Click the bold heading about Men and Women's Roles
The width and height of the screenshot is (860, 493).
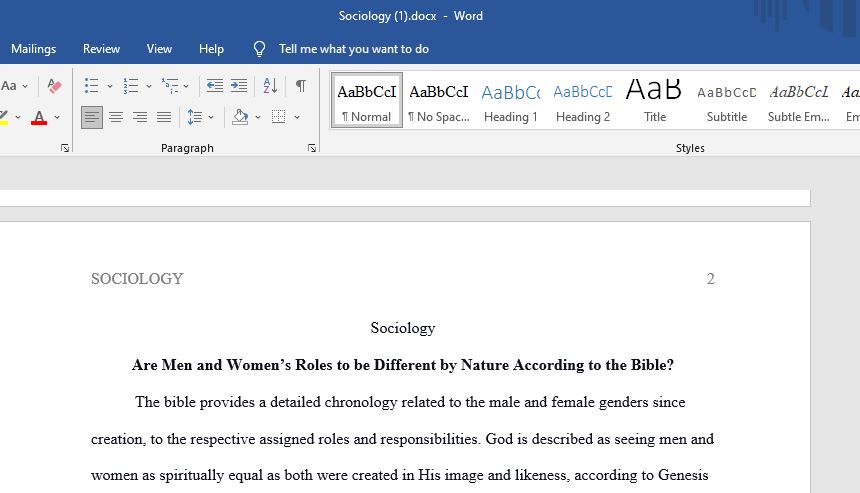pyautogui.click(x=403, y=365)
